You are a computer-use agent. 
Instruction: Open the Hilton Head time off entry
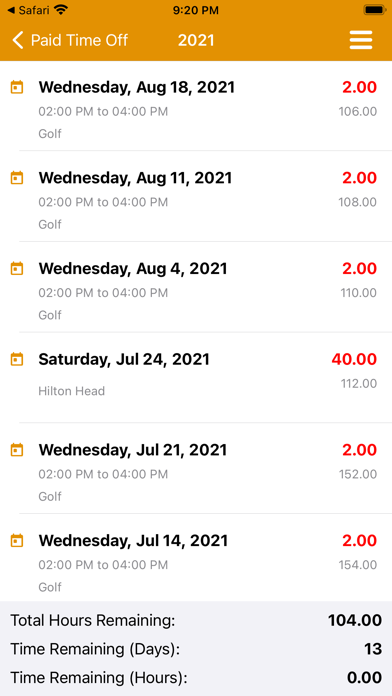click(196, 378)
